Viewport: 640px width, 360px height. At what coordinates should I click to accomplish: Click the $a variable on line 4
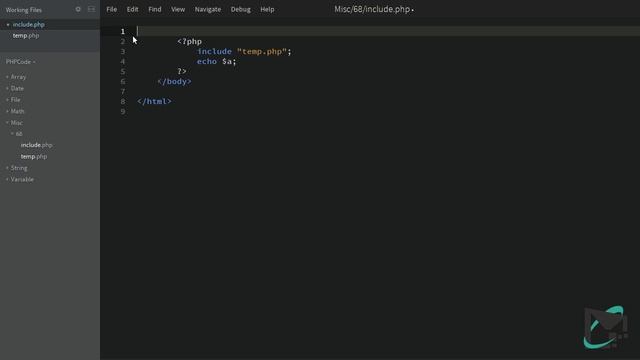point(227,61)
